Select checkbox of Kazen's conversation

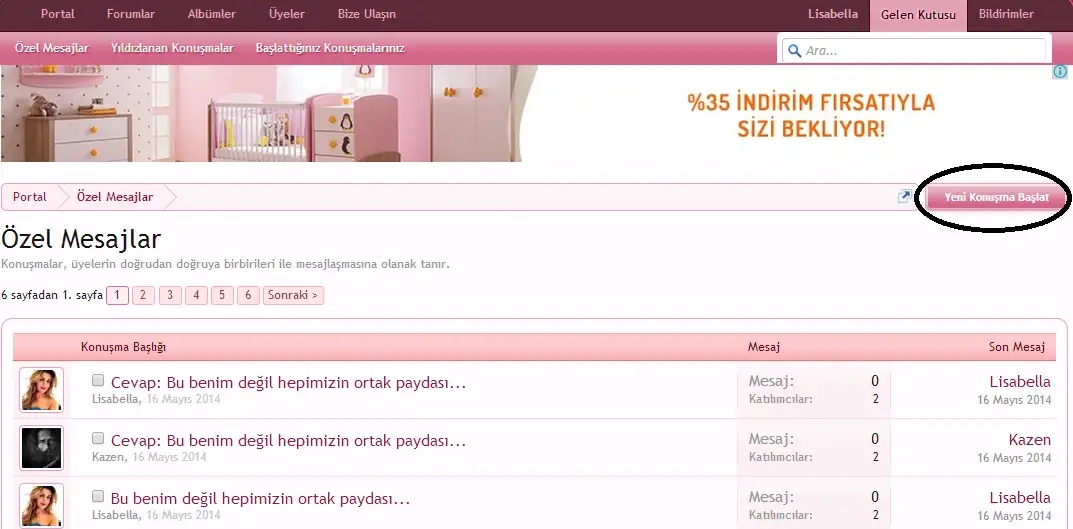click(98, 438)
